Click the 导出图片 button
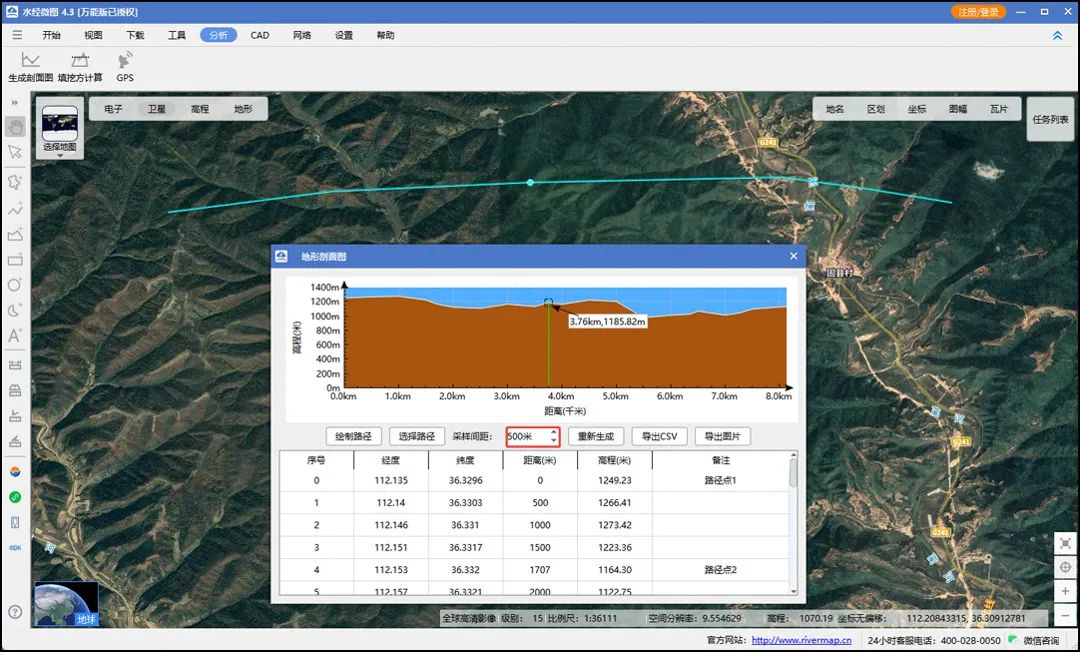This screenshot has height=652, width=1080. click(x=723, y=436)
